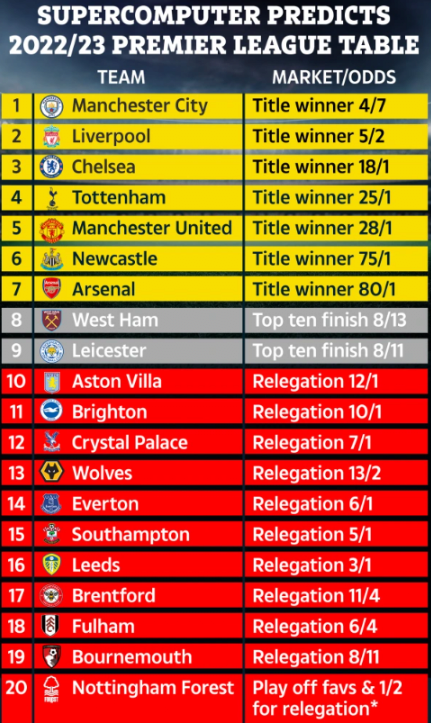431x723 pixels.
Task: Click the MARKET/ODDS column header
Action: [x=334, y=77]
